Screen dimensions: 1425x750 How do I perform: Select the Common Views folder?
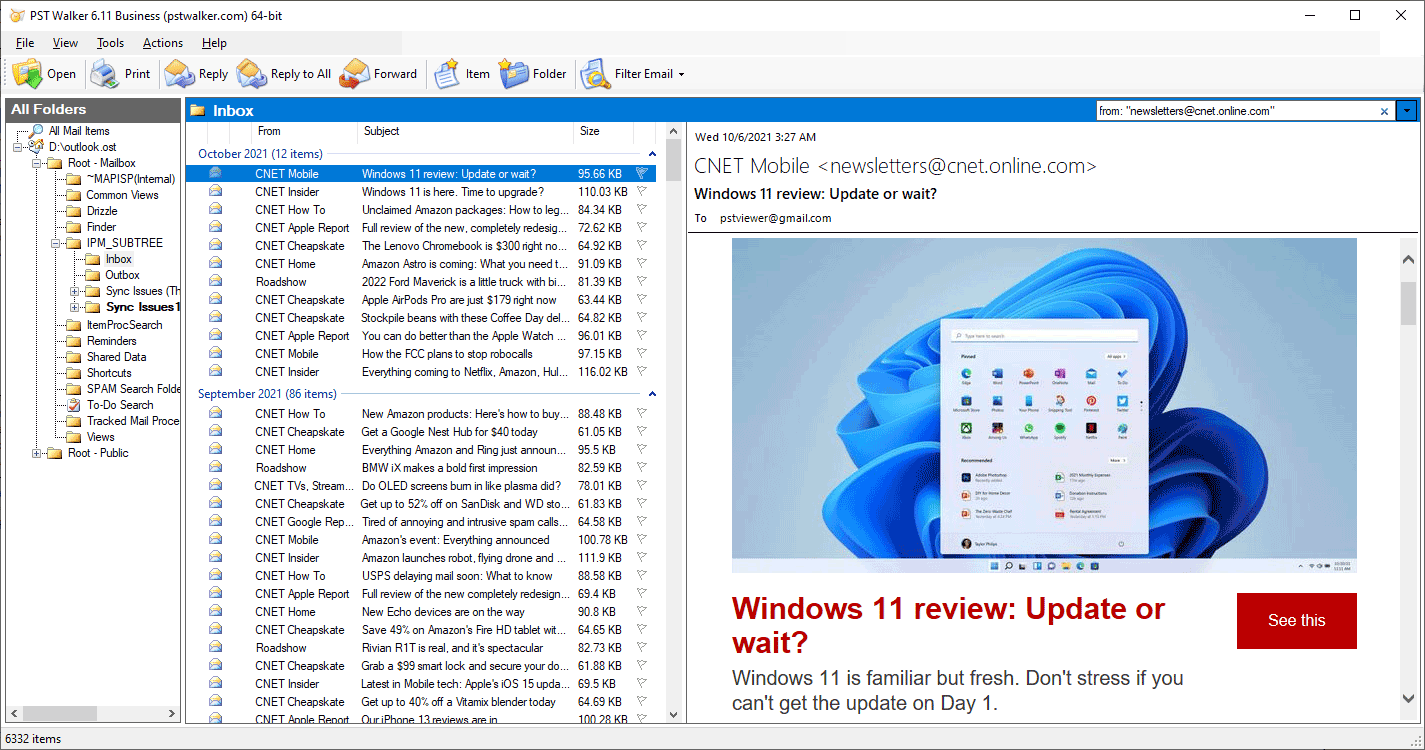(122, 195)
